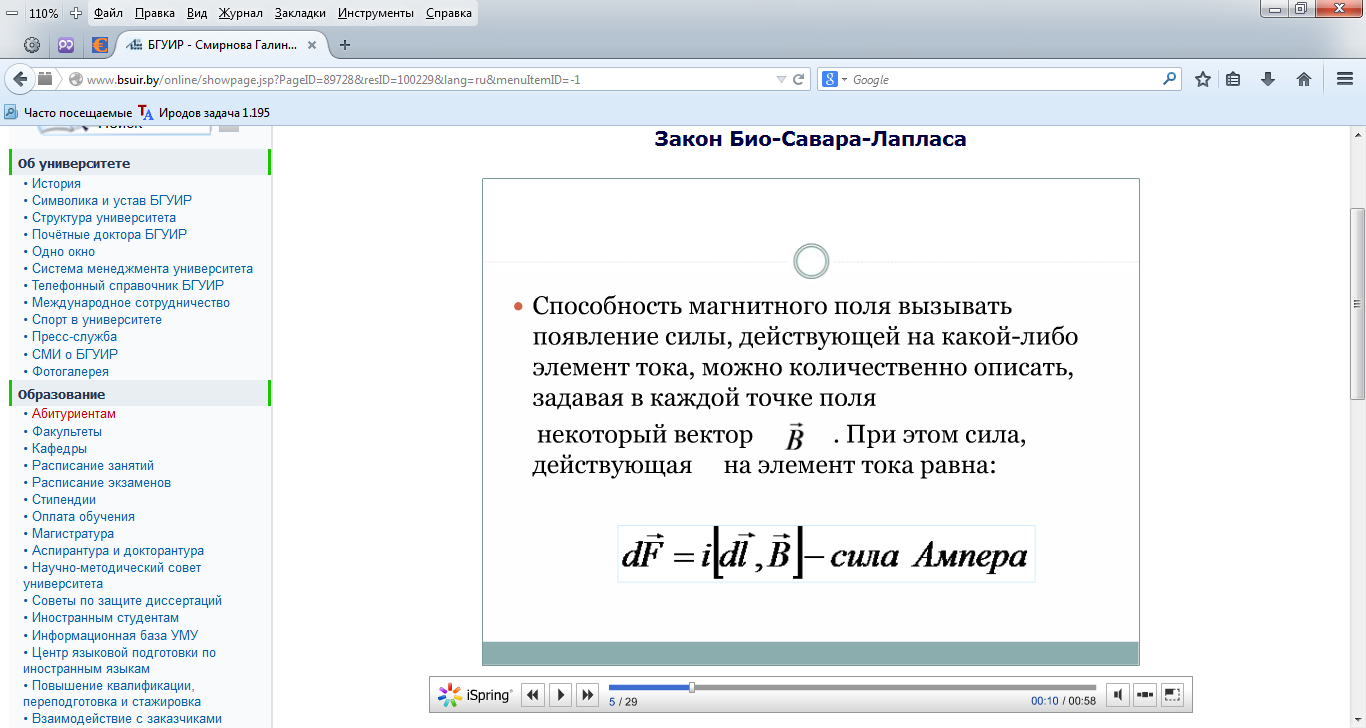Open the URL history dropdown arrow

click(781, 80)
